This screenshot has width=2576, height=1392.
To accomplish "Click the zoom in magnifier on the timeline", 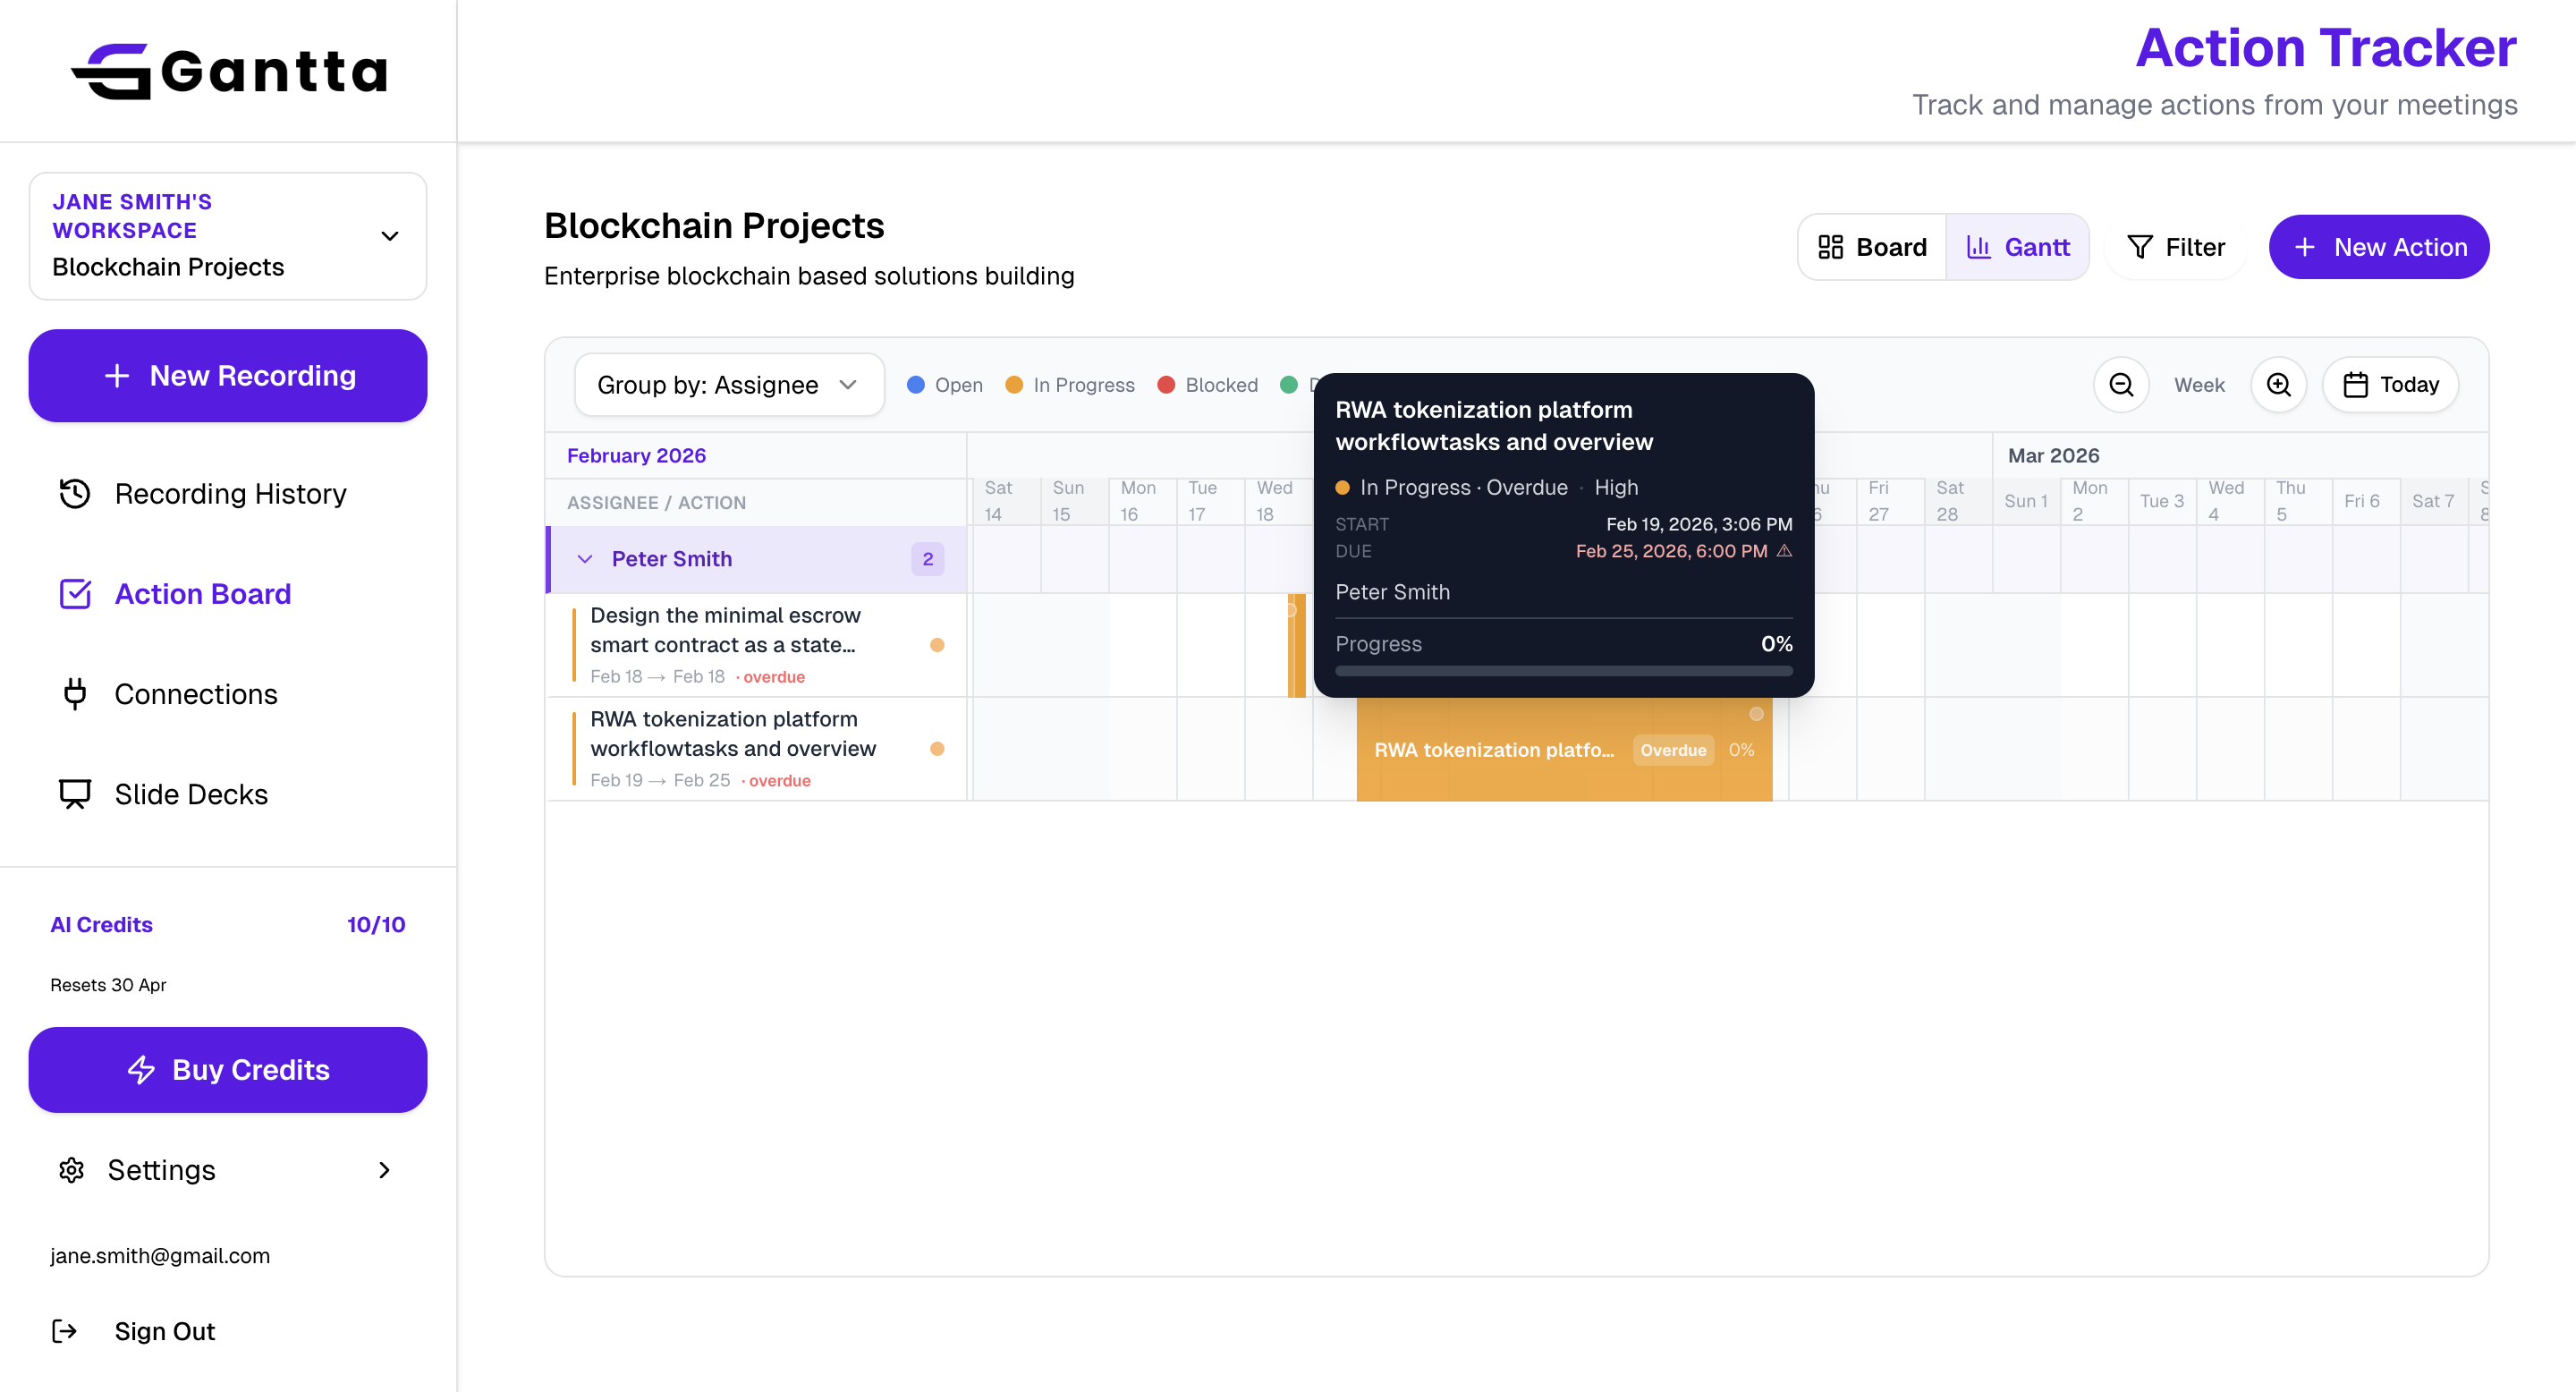I will click(2279, 384).
